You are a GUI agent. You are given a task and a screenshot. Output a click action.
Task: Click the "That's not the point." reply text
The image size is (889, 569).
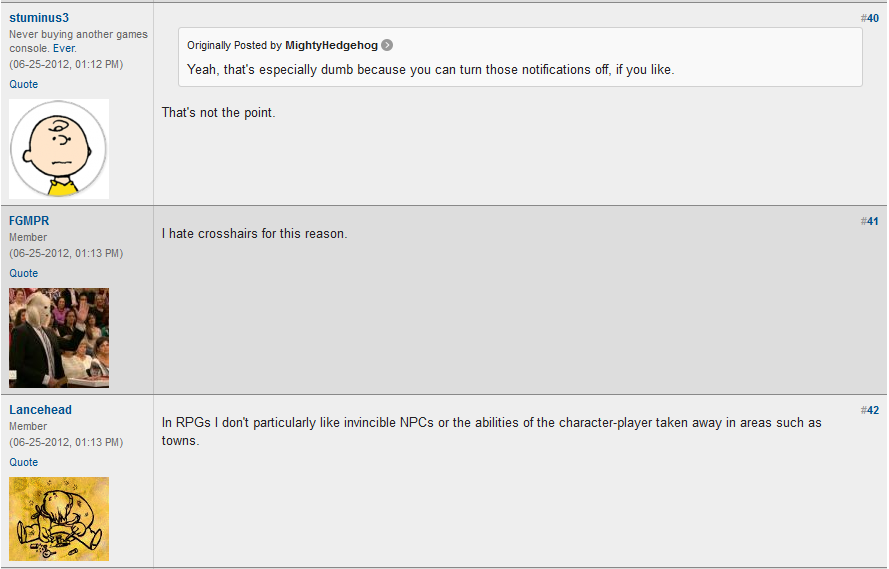pyautogui.click(x=218, y=112)
